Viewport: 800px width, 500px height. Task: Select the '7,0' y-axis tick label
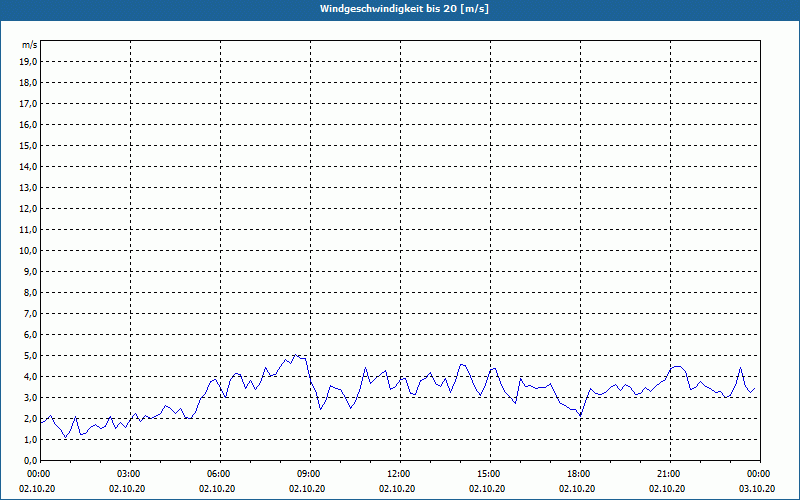click(30, 313)
